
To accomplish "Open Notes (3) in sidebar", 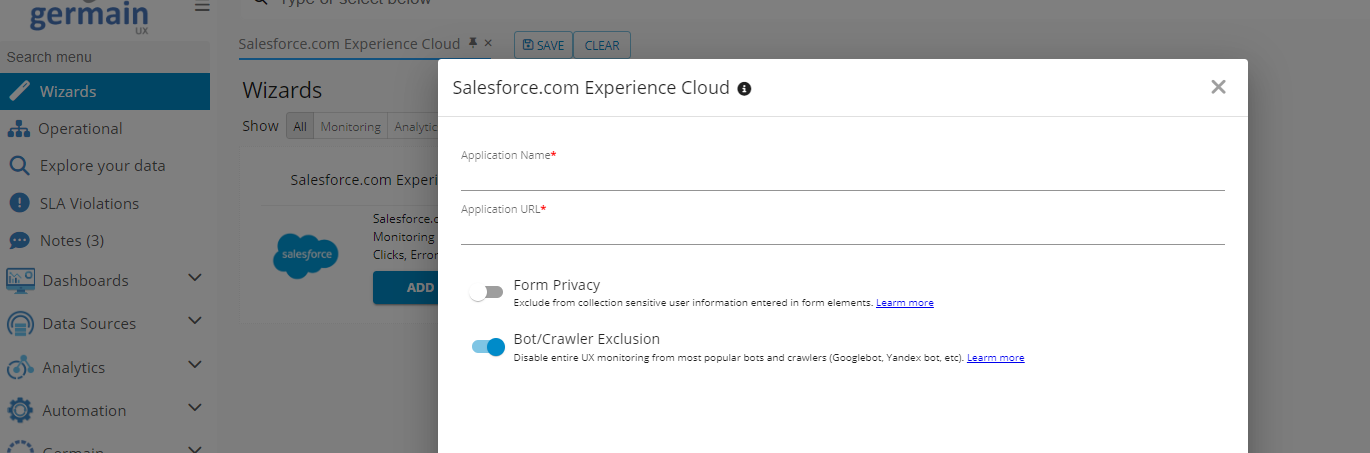I will [71, 240].
